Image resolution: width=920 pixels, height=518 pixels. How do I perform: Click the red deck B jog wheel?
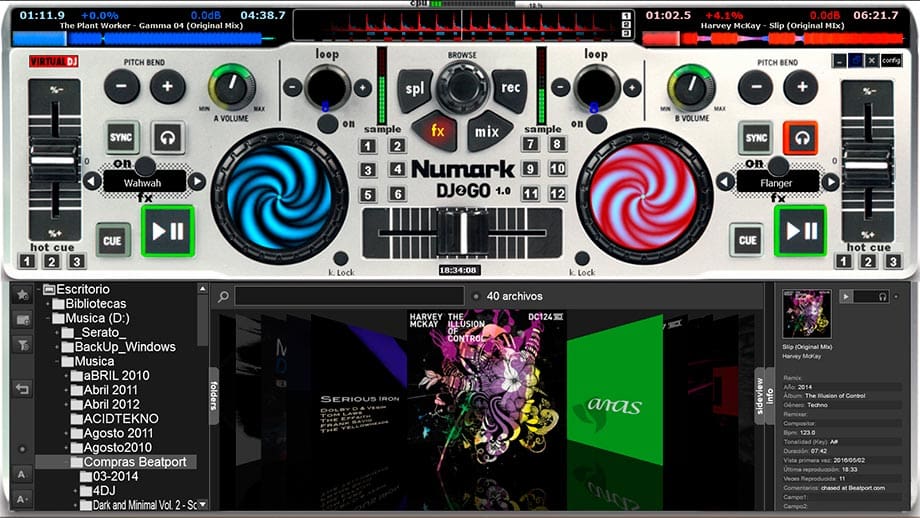coord(644,195)
